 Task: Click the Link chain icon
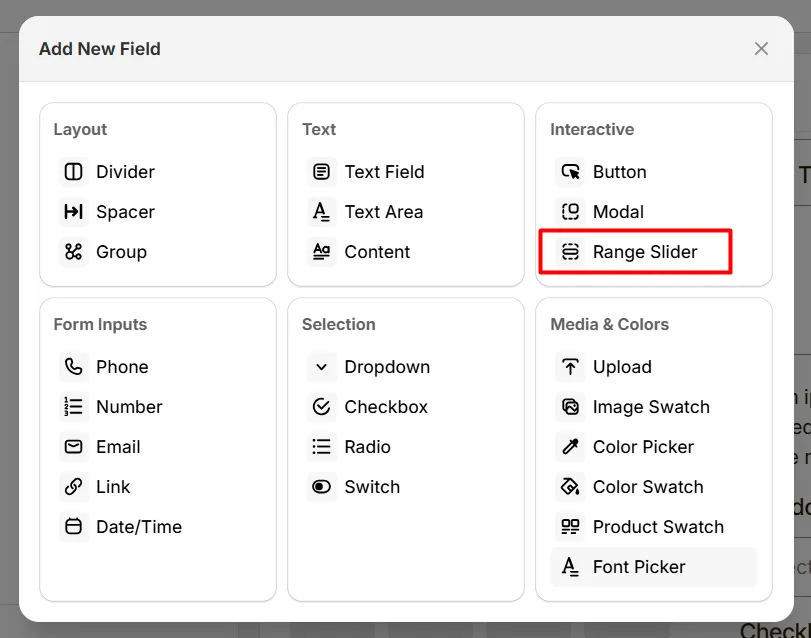click(73, 487)
